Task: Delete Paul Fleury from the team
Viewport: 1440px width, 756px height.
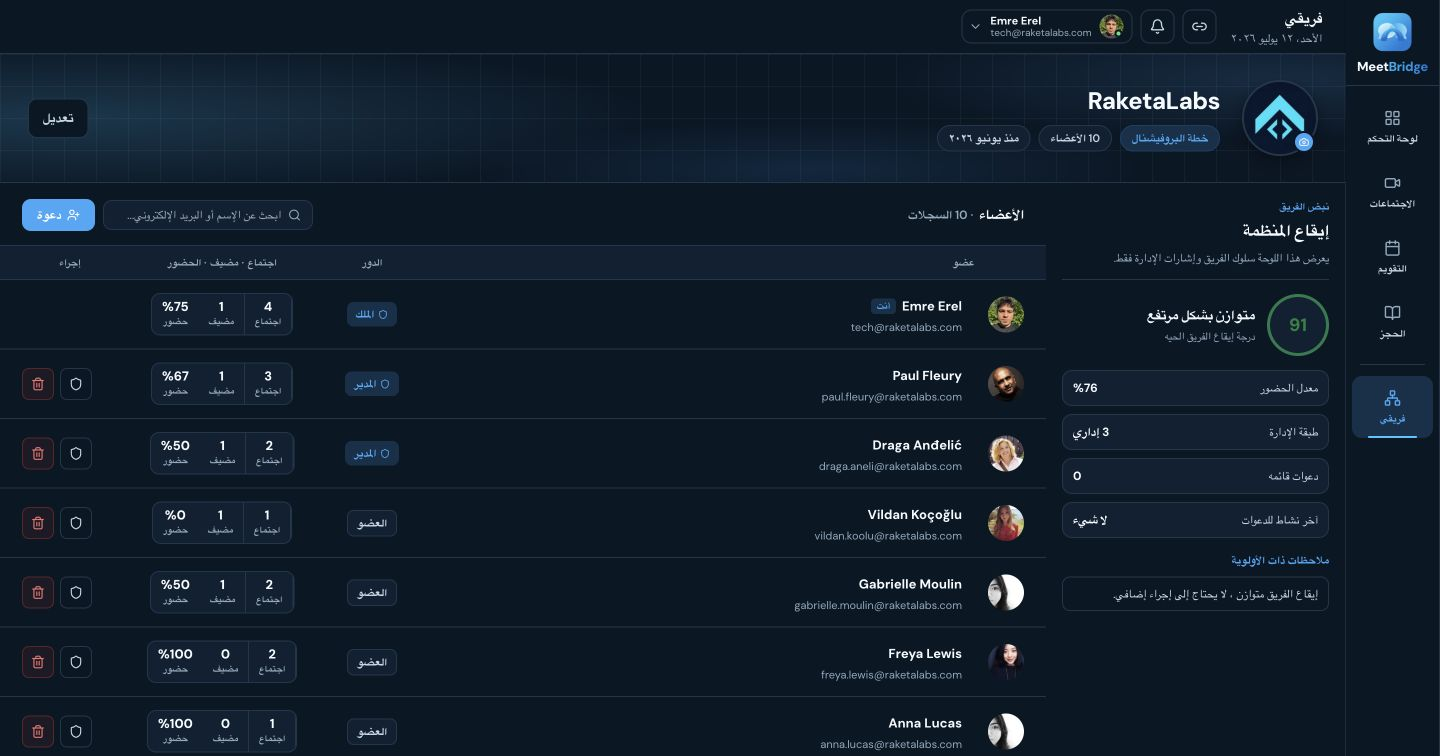Action: [x=38, y=384]
